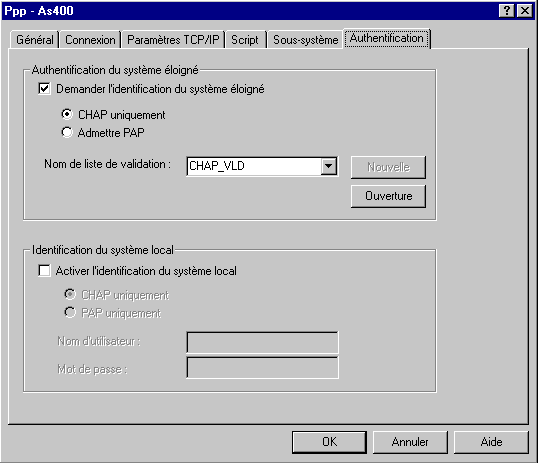Select the Authentification tab
This screenshot has height=463, width=538.
(387, 38)
